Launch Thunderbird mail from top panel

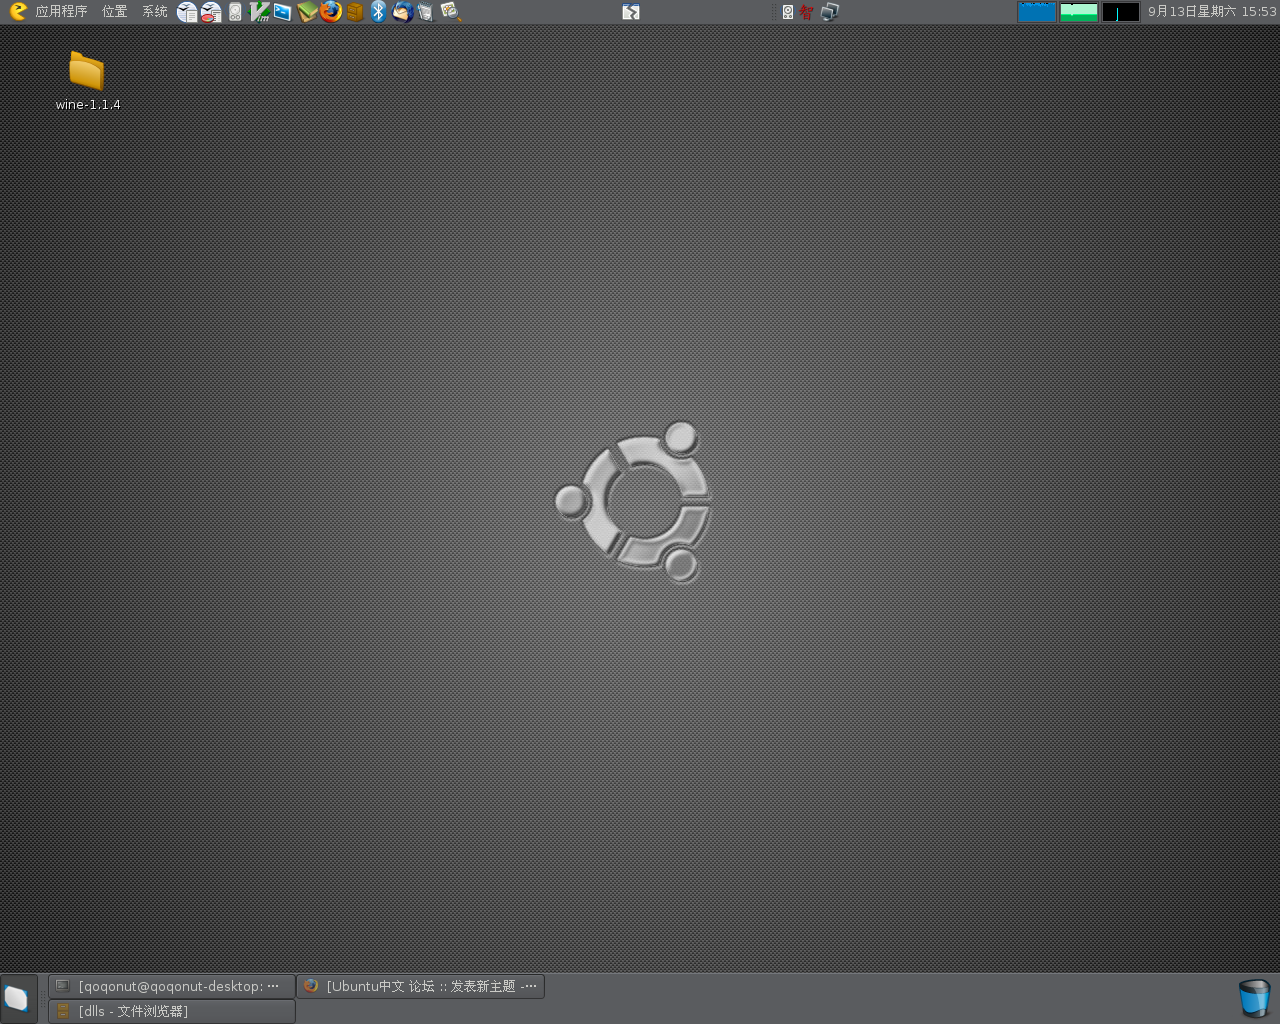point(402,12)
